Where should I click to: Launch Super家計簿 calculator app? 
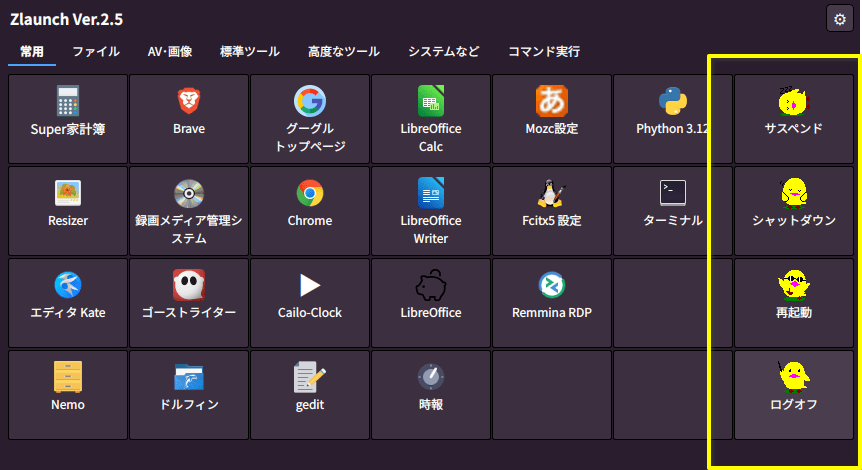click(x=68, y=119)
